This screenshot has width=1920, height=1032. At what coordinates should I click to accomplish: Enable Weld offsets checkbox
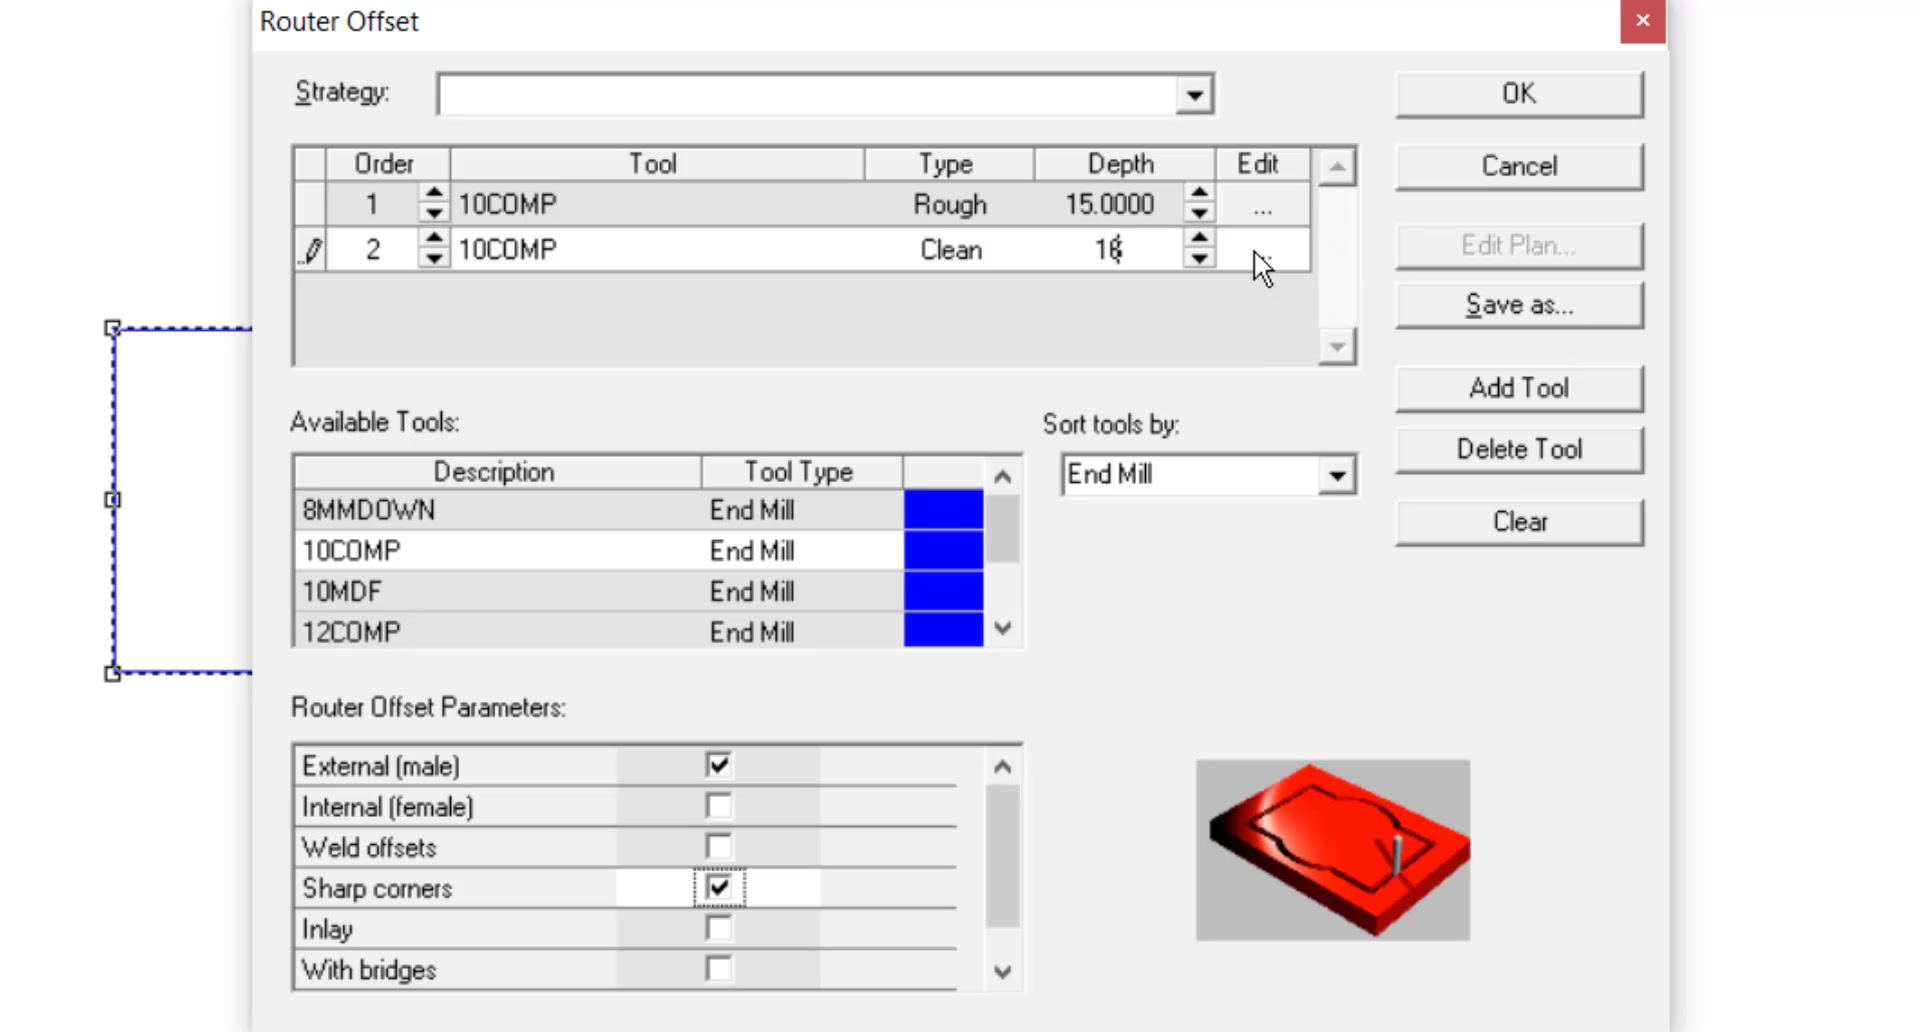[x=718, y=847]
